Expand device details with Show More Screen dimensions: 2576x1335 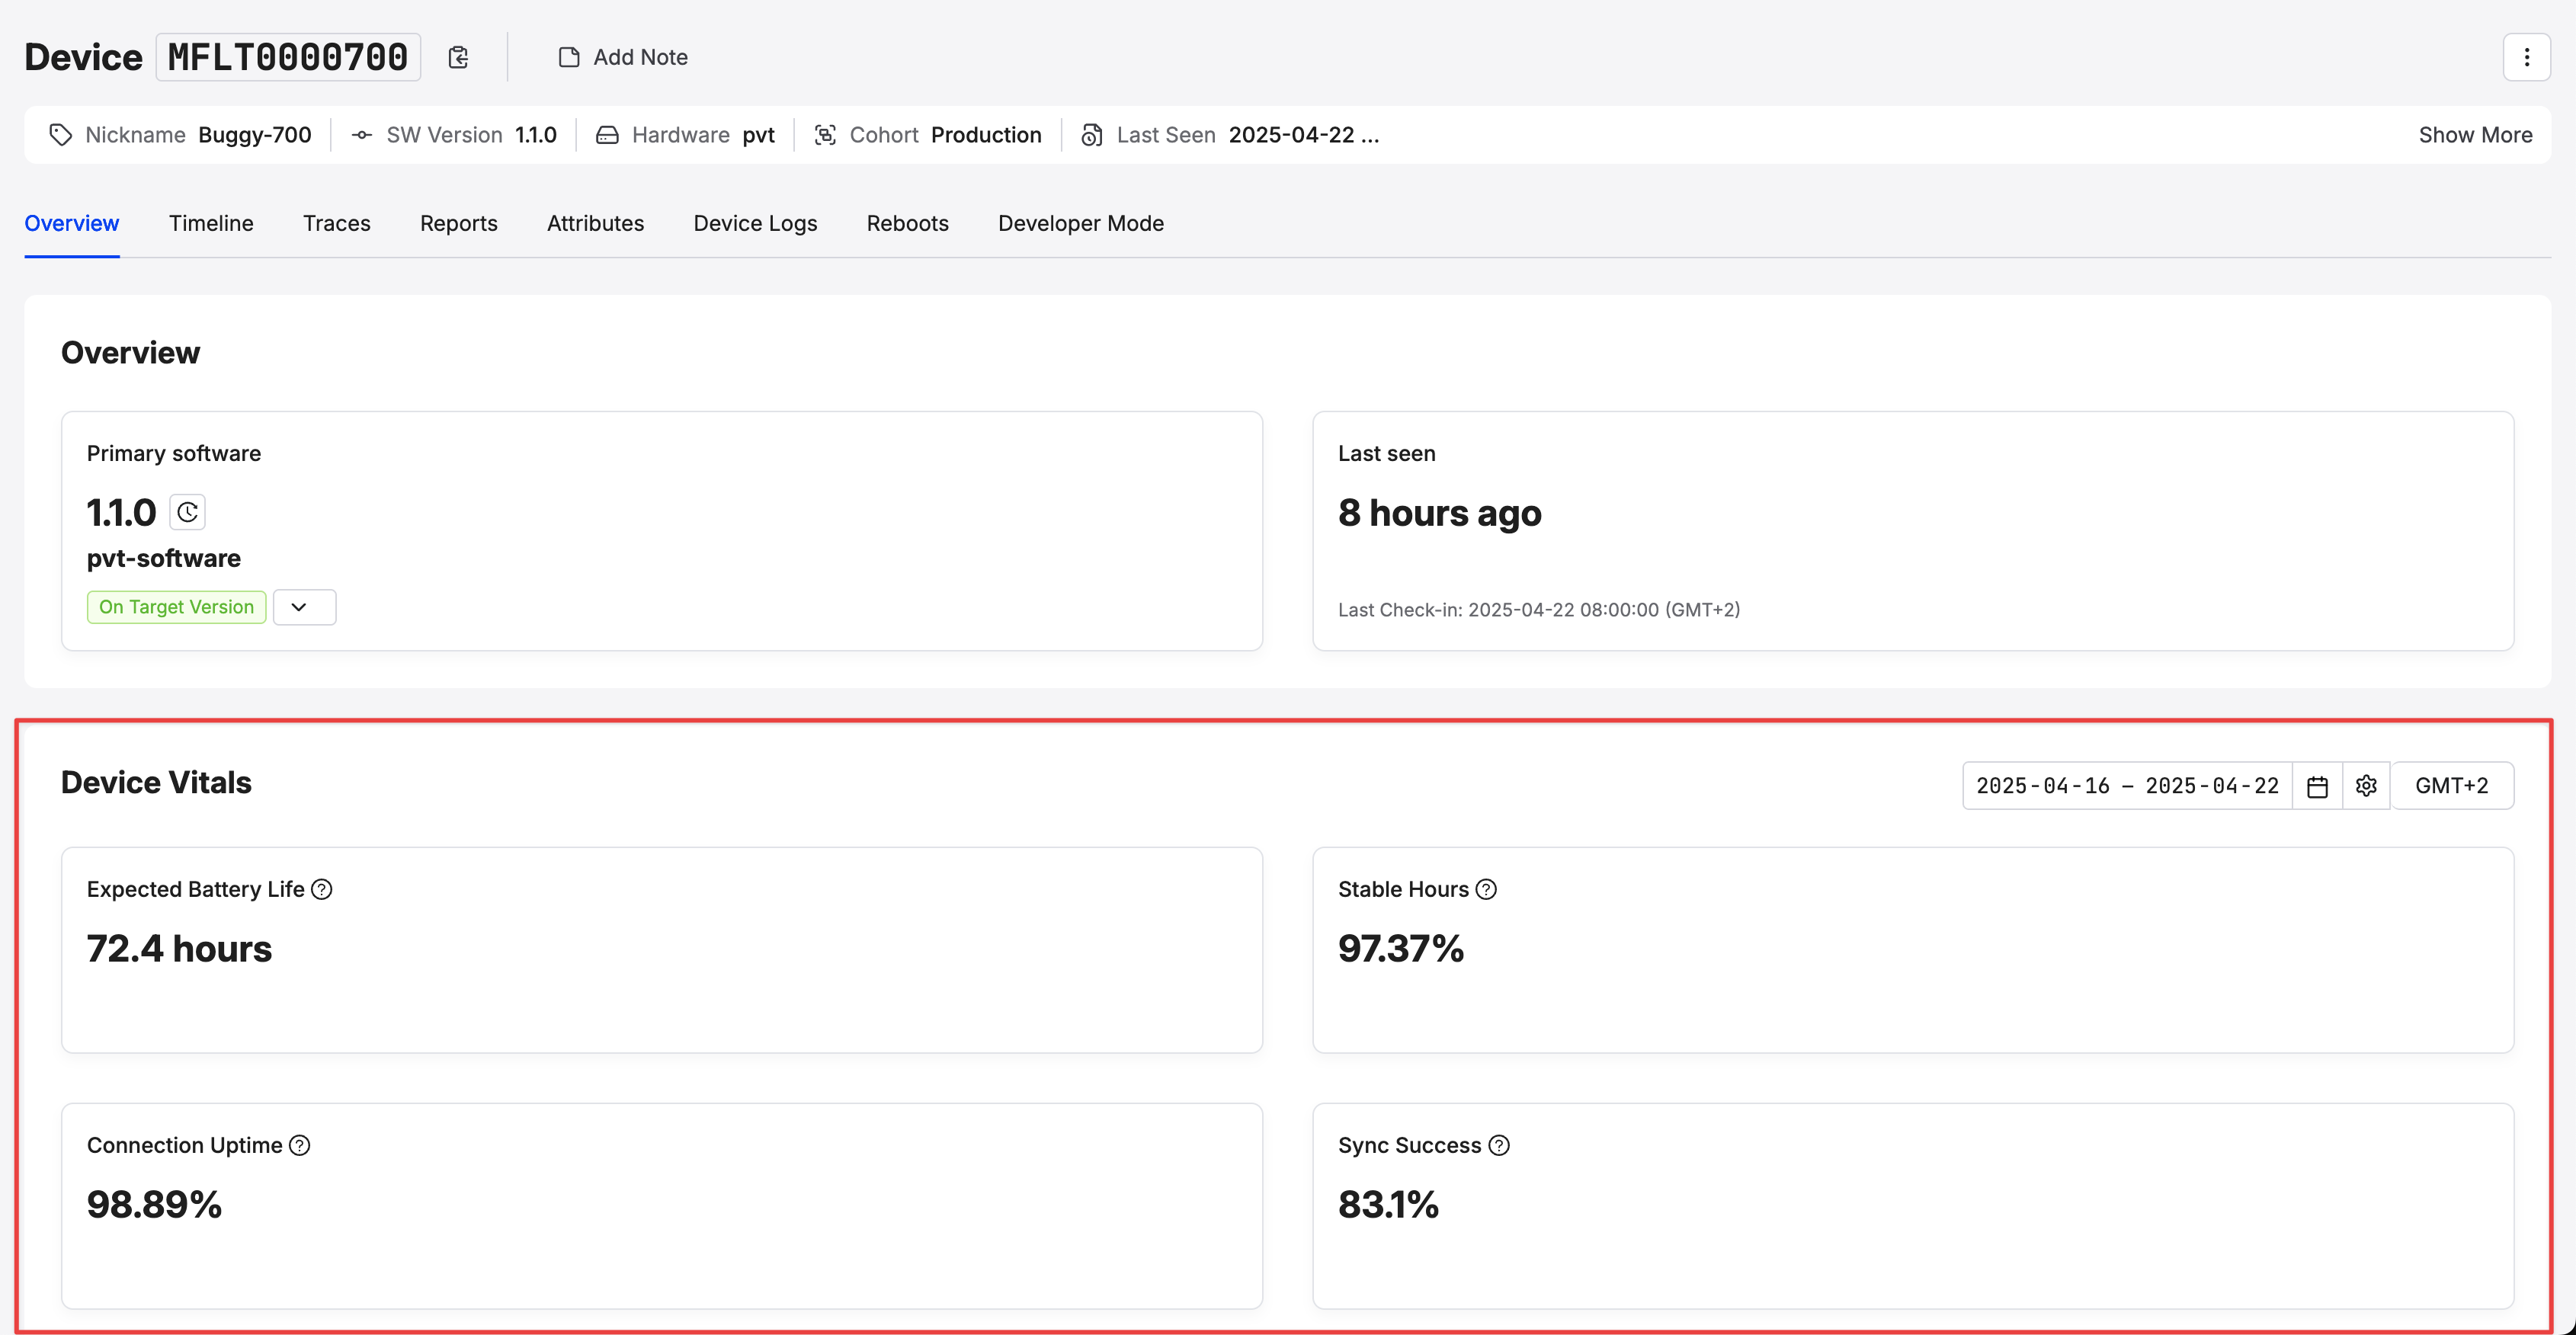coord(2475,135)
